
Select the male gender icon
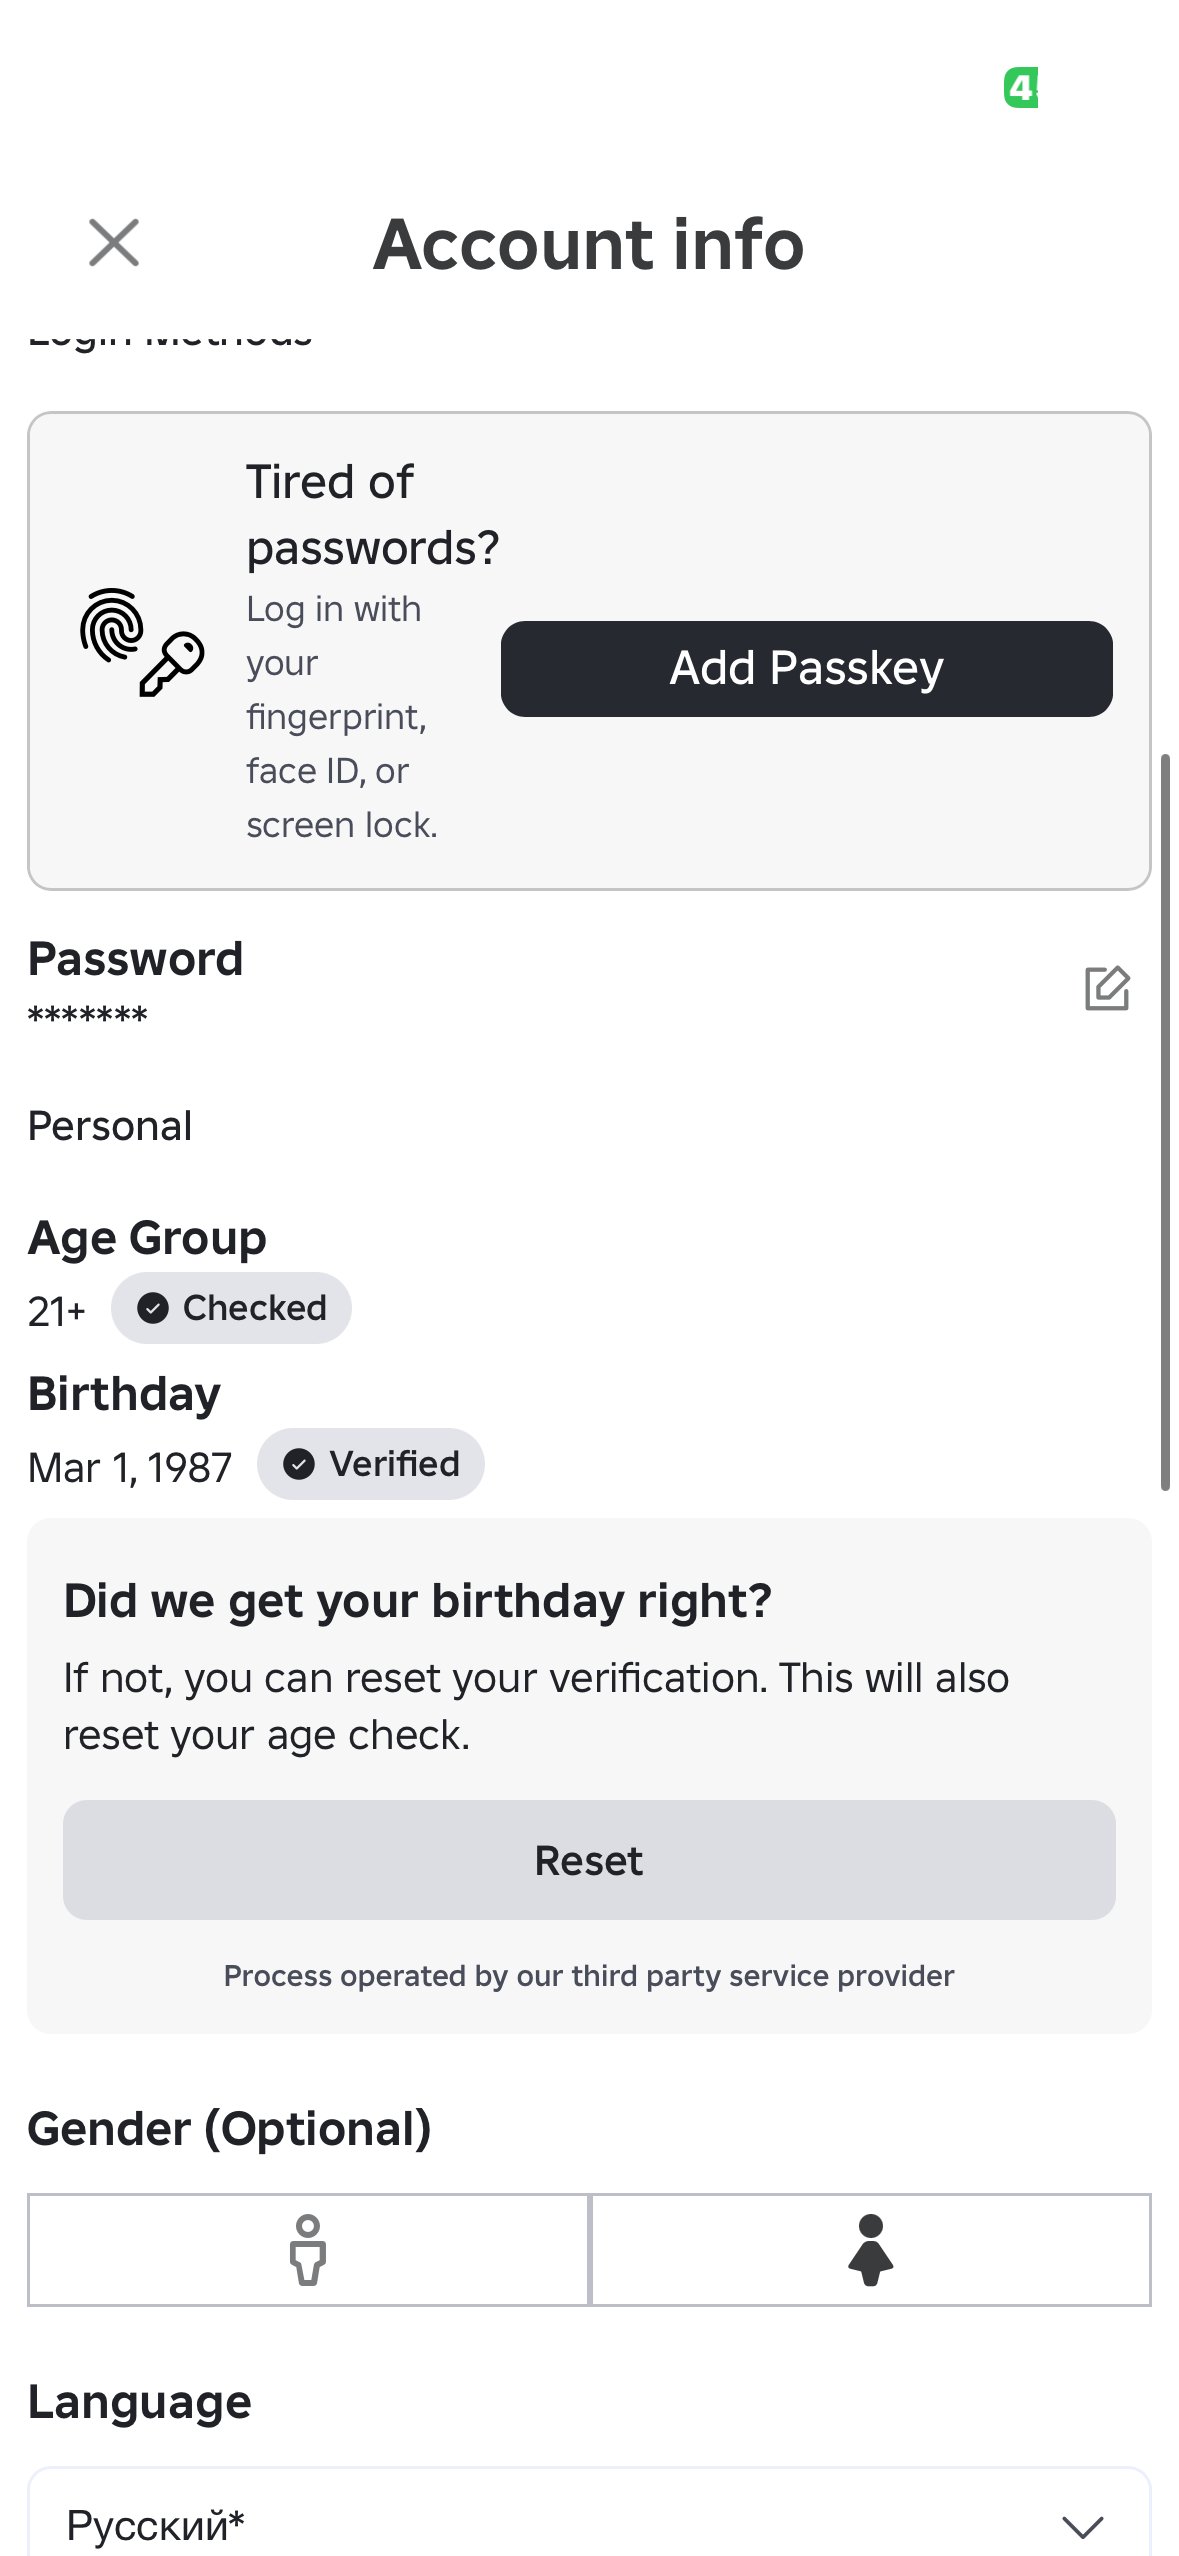click(308, 2250)
